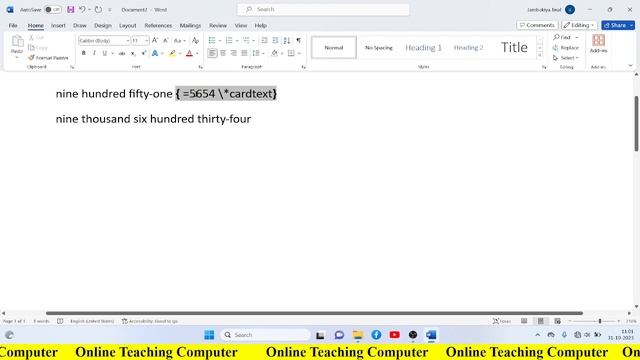The height and width of the screenshot is (360, 640).
Task: Click the Bullets list icon
Action: 212,40
